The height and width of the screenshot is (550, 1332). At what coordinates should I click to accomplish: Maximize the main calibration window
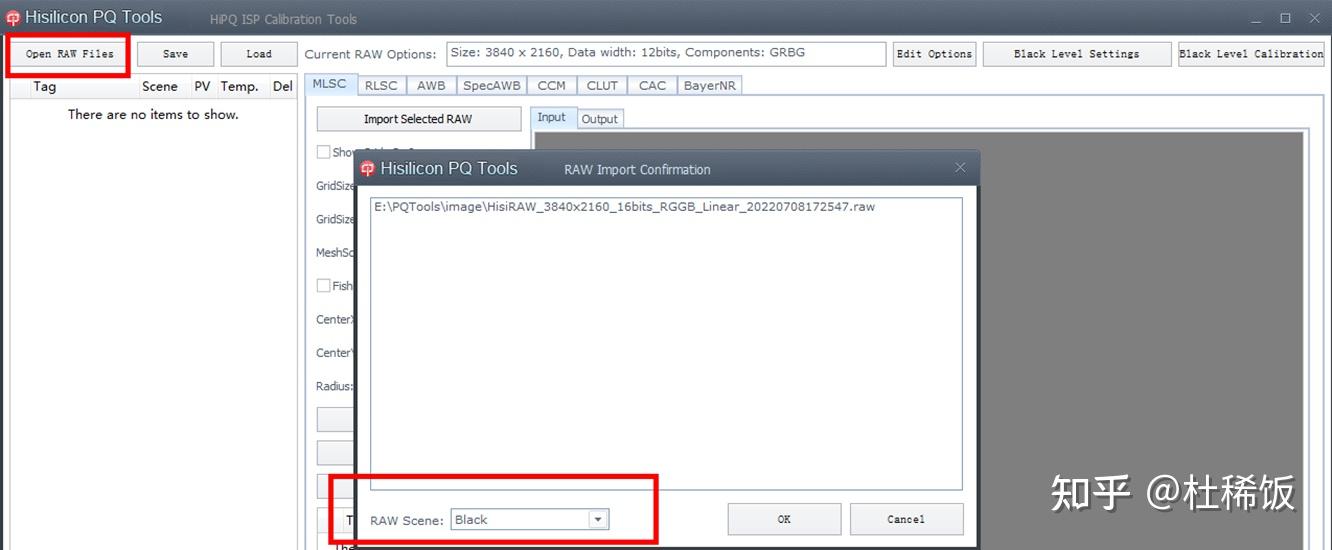coord(1285,18)
